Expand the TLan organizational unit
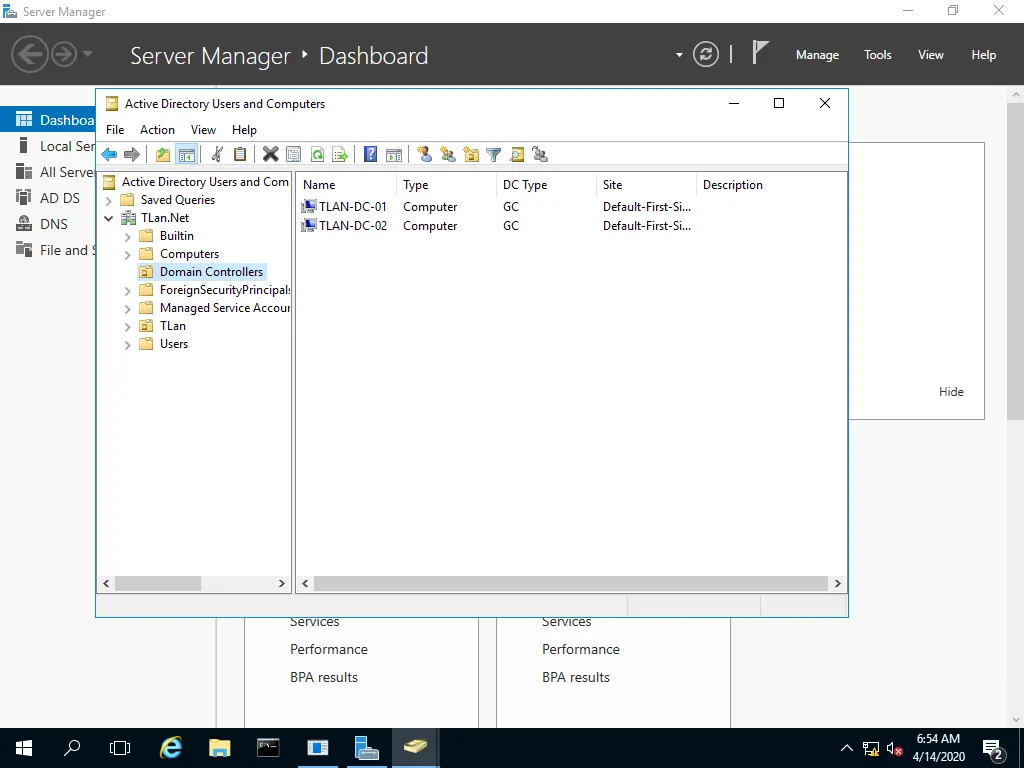 point(128,327)
